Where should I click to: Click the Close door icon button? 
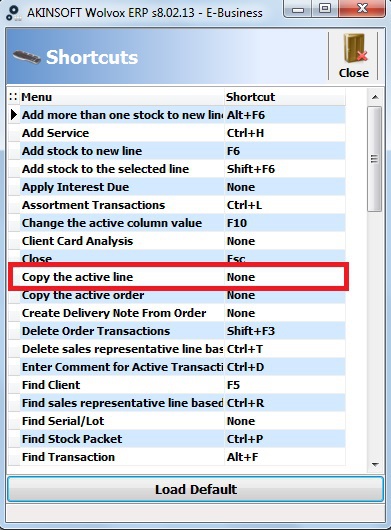(353, 56)
